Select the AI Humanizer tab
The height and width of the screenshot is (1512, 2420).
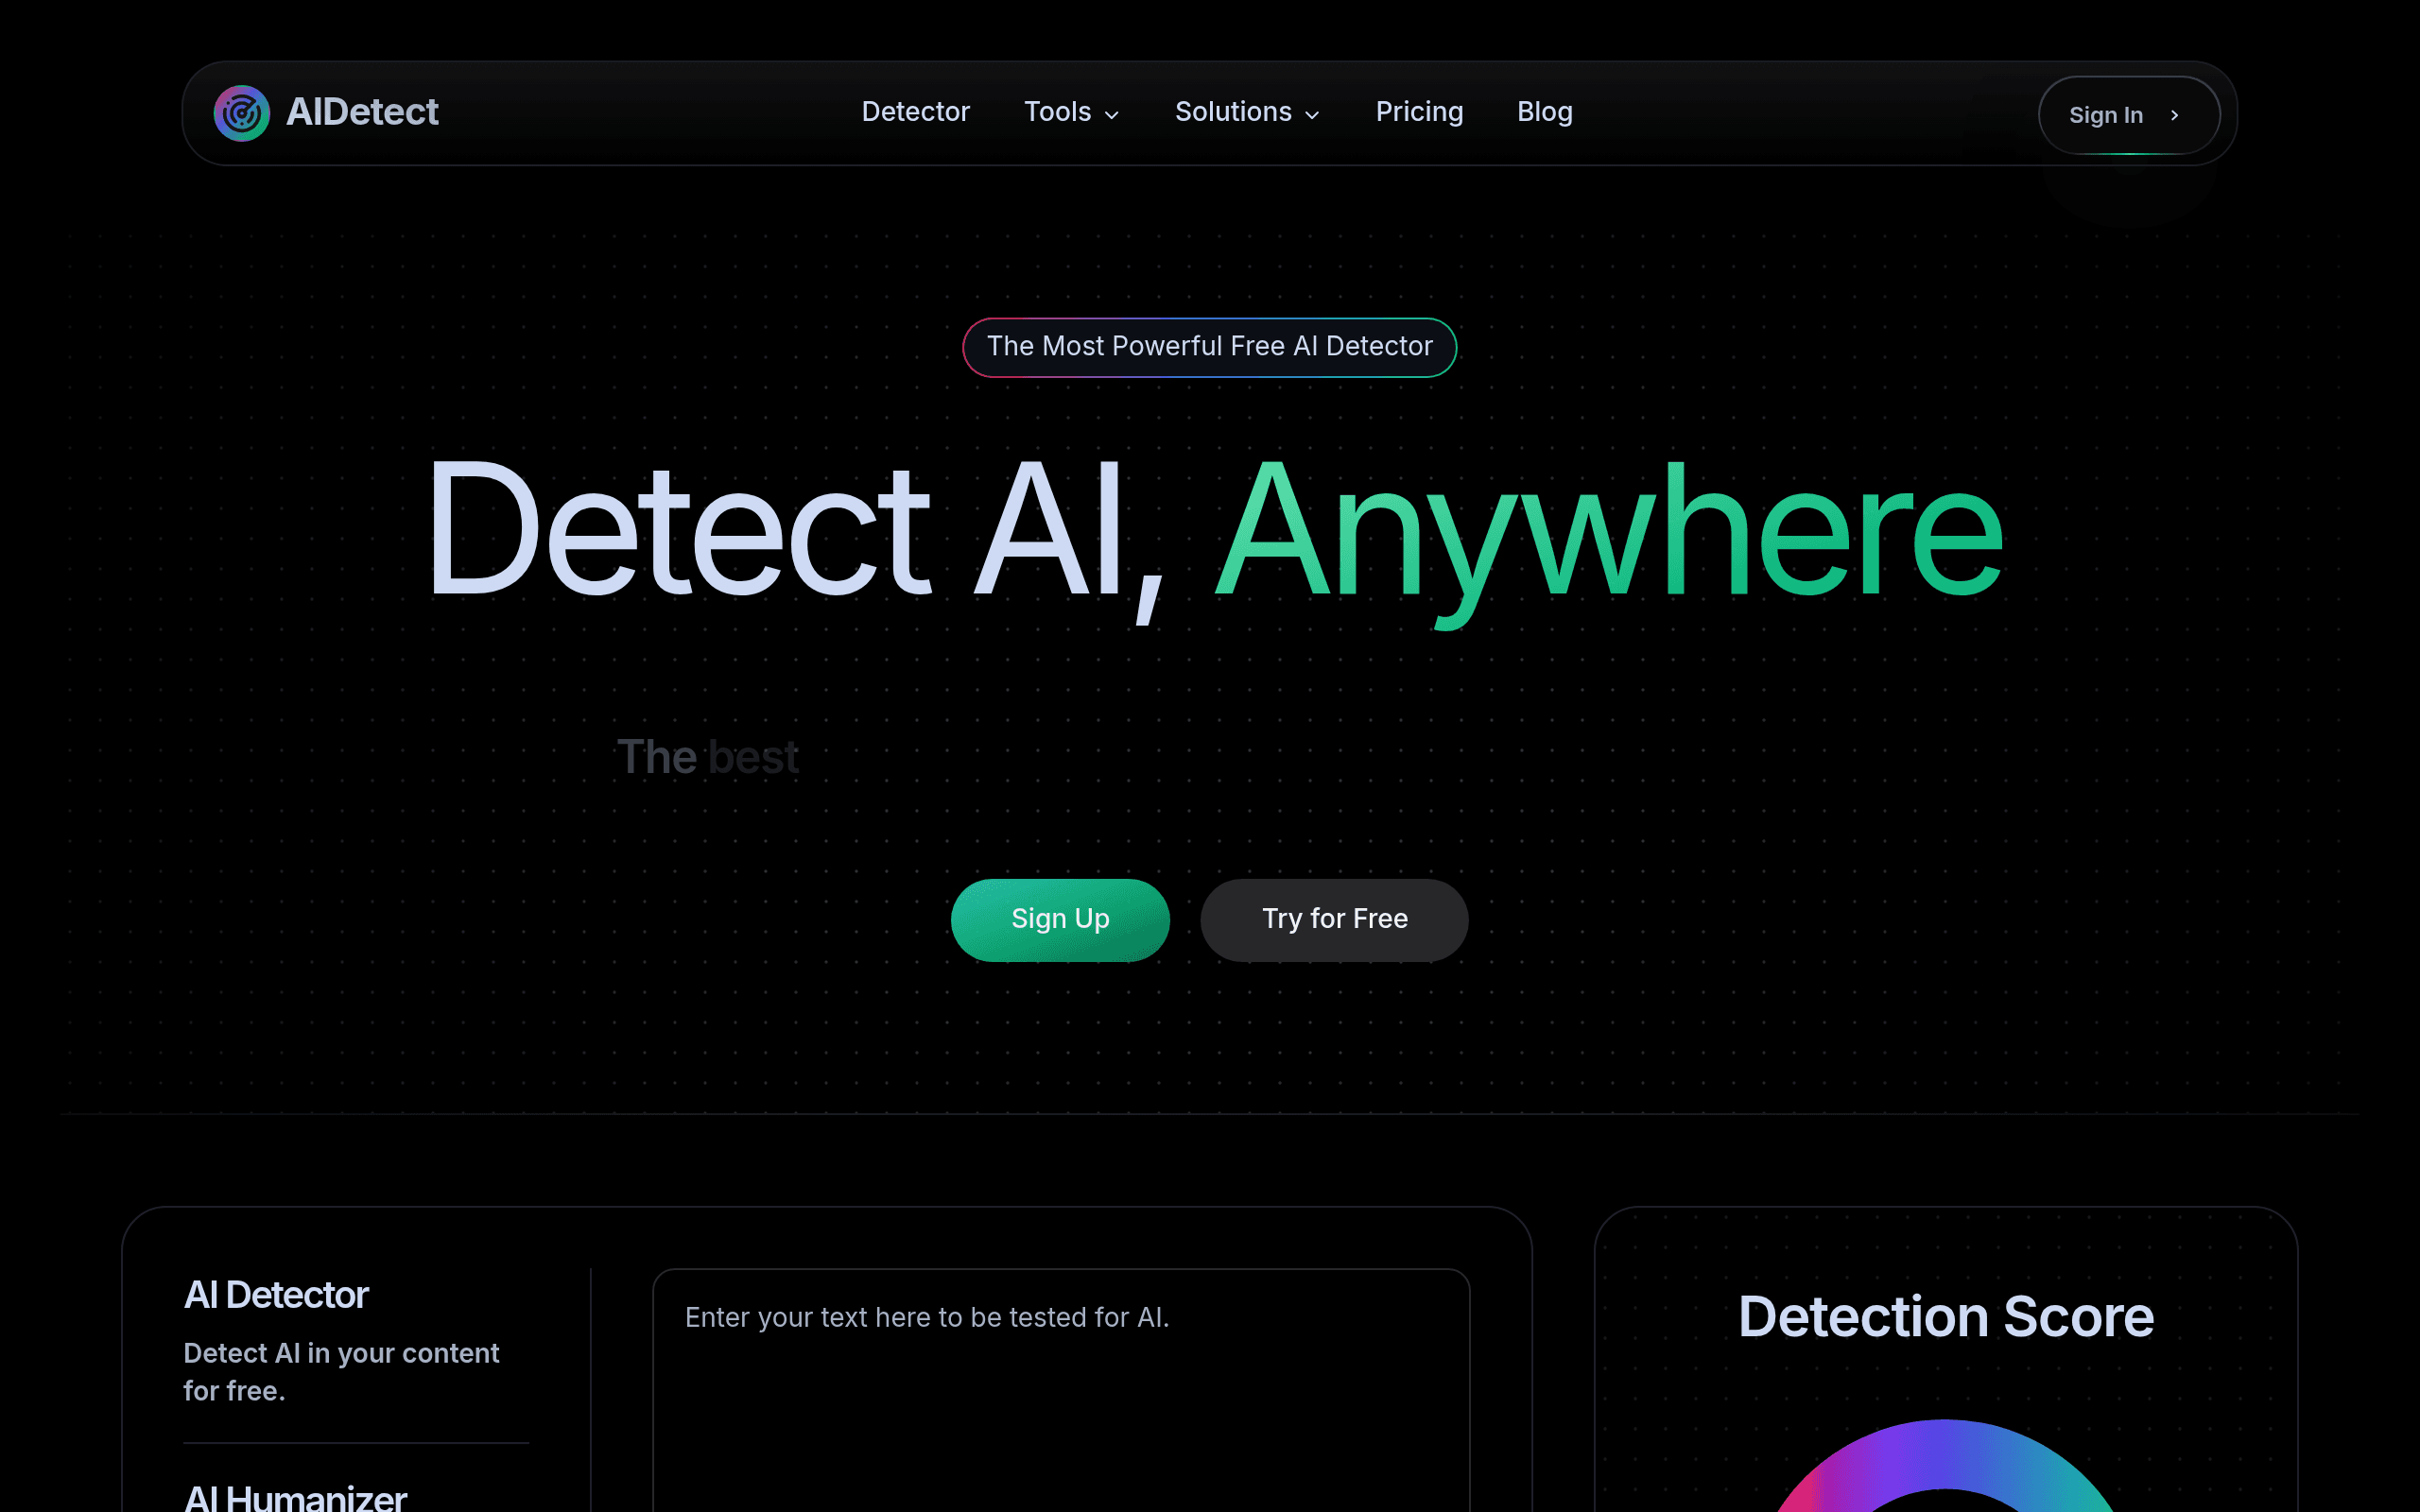click(x=295, y=1497)
